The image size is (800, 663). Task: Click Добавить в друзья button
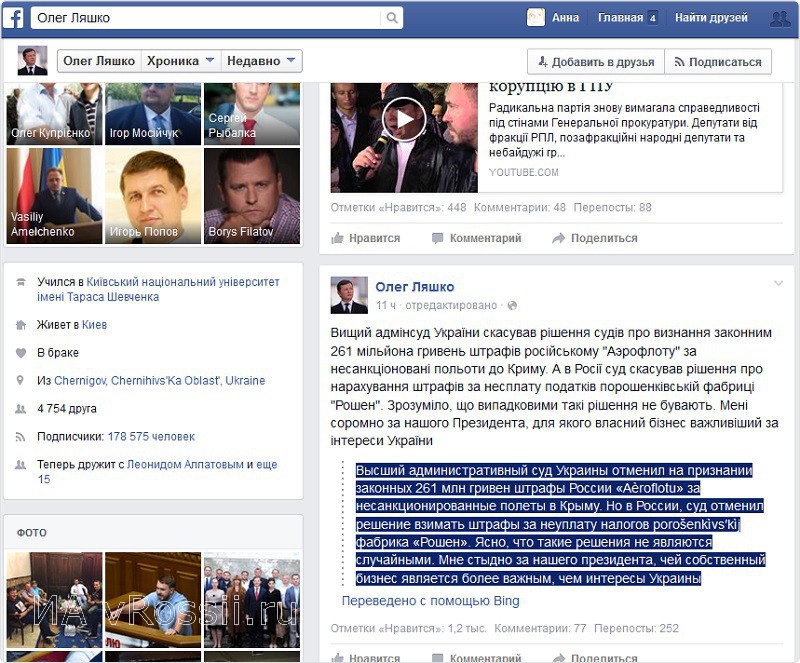pyautogui.click(x=596, y=62)
